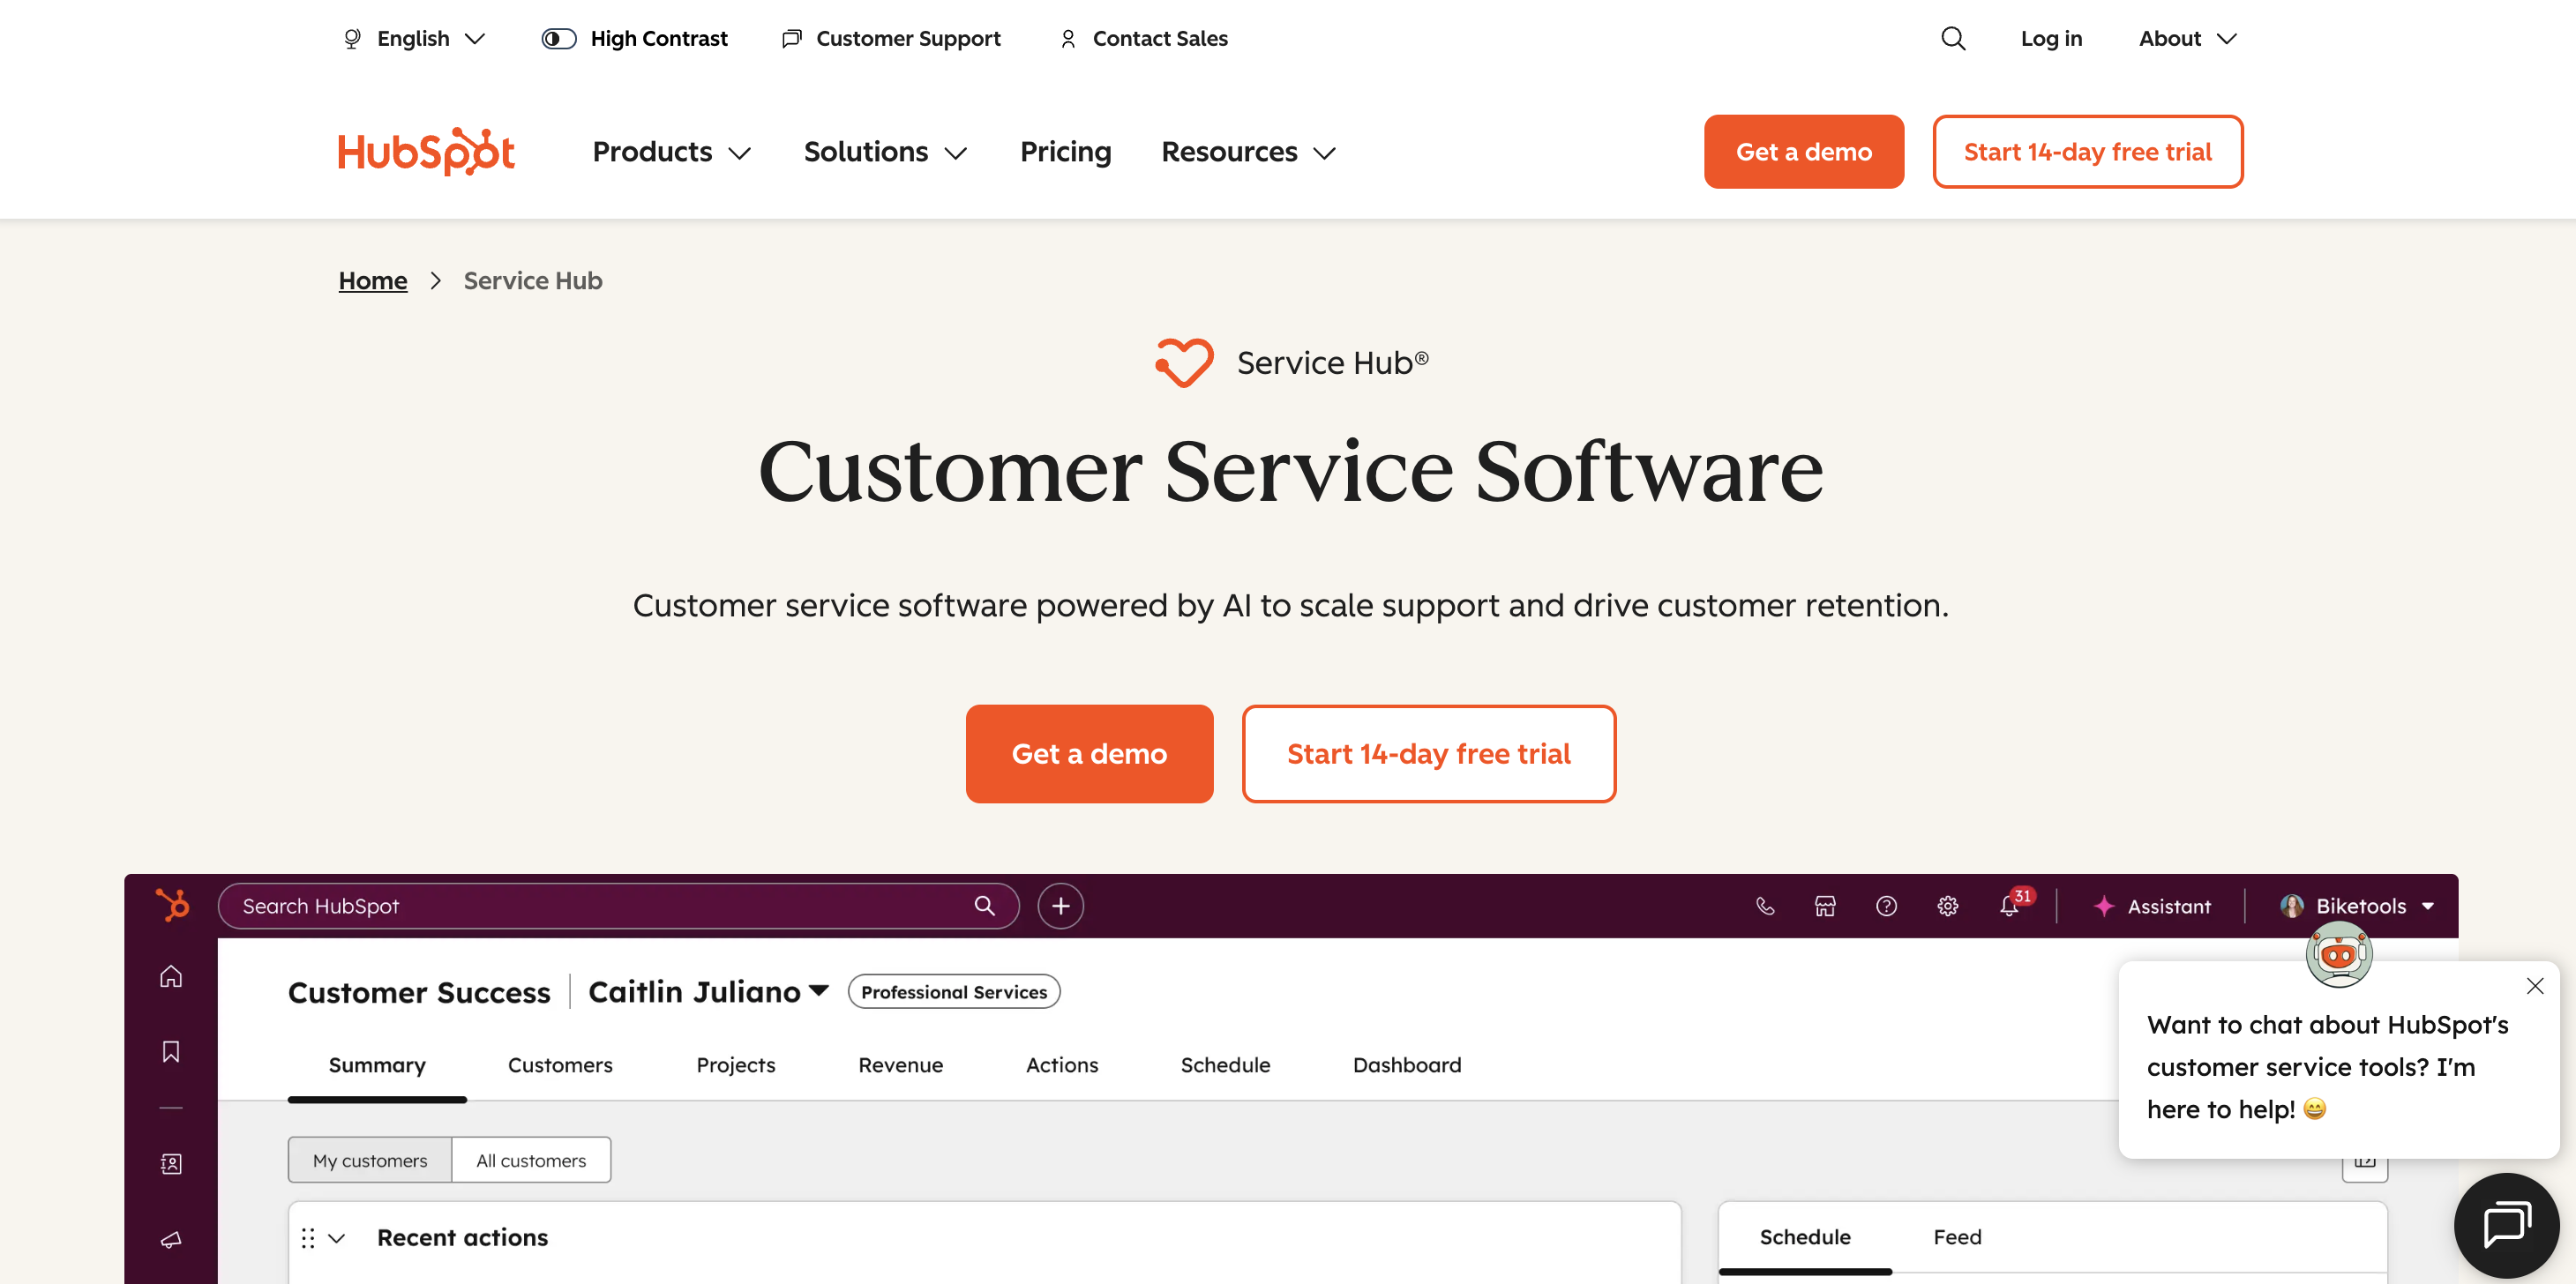Click the Log in link

tap(2051, 38)
